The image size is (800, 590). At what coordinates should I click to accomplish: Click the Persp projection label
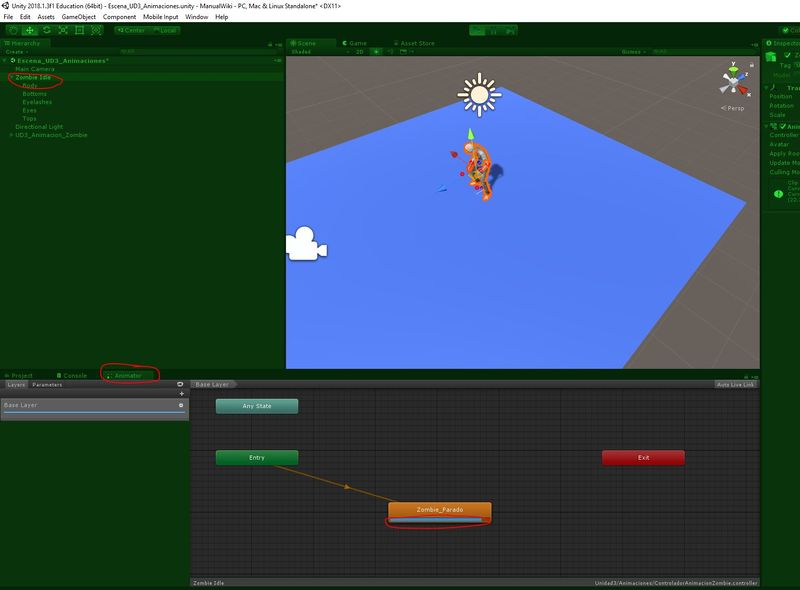point(733,108)
